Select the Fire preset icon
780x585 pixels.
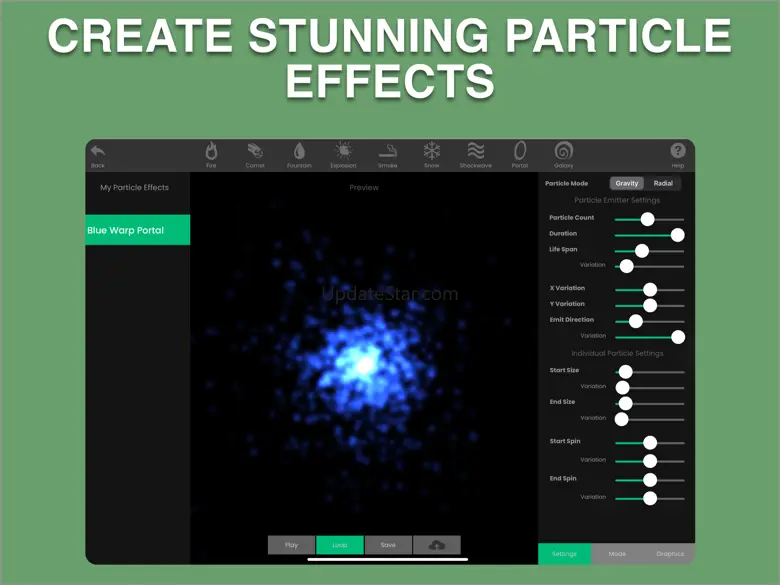(x=211, y=151)
